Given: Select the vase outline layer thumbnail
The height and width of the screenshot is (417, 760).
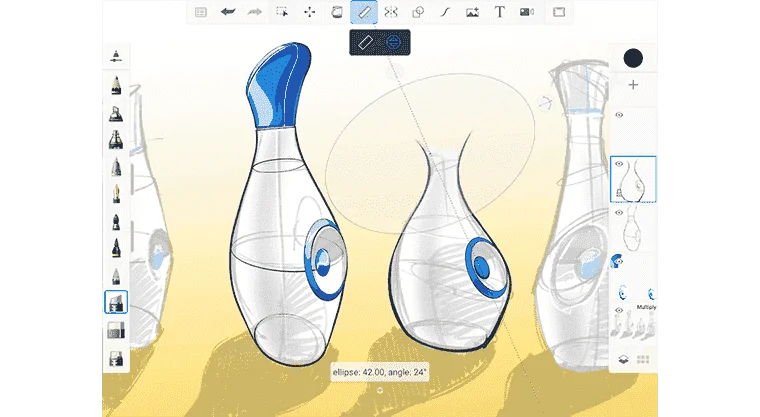Looking at the screenshot, I should pyautogui.click(x=633, y=179).
